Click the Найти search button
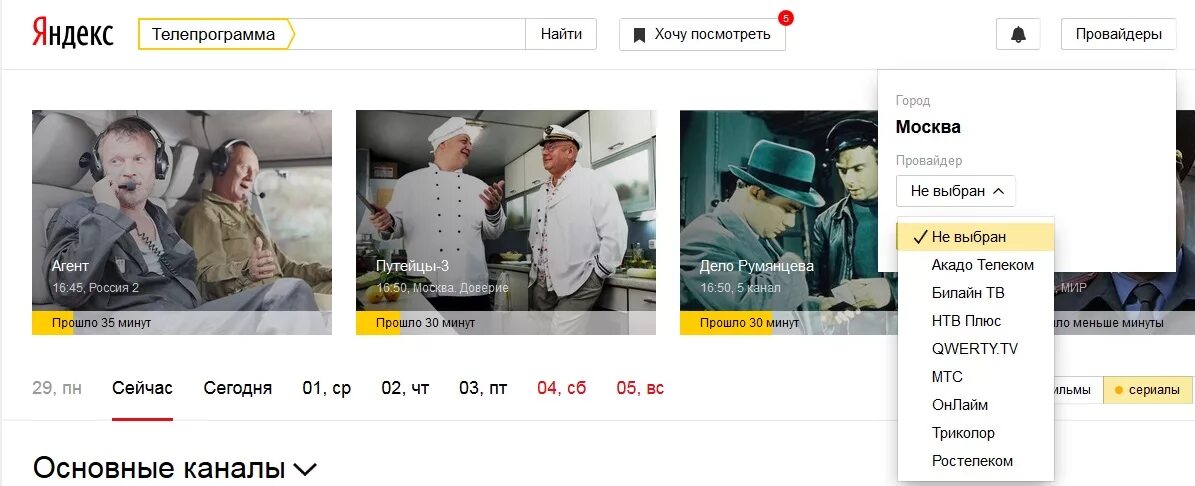Viewport: 1195px width, 486px height. coord(561,34)
